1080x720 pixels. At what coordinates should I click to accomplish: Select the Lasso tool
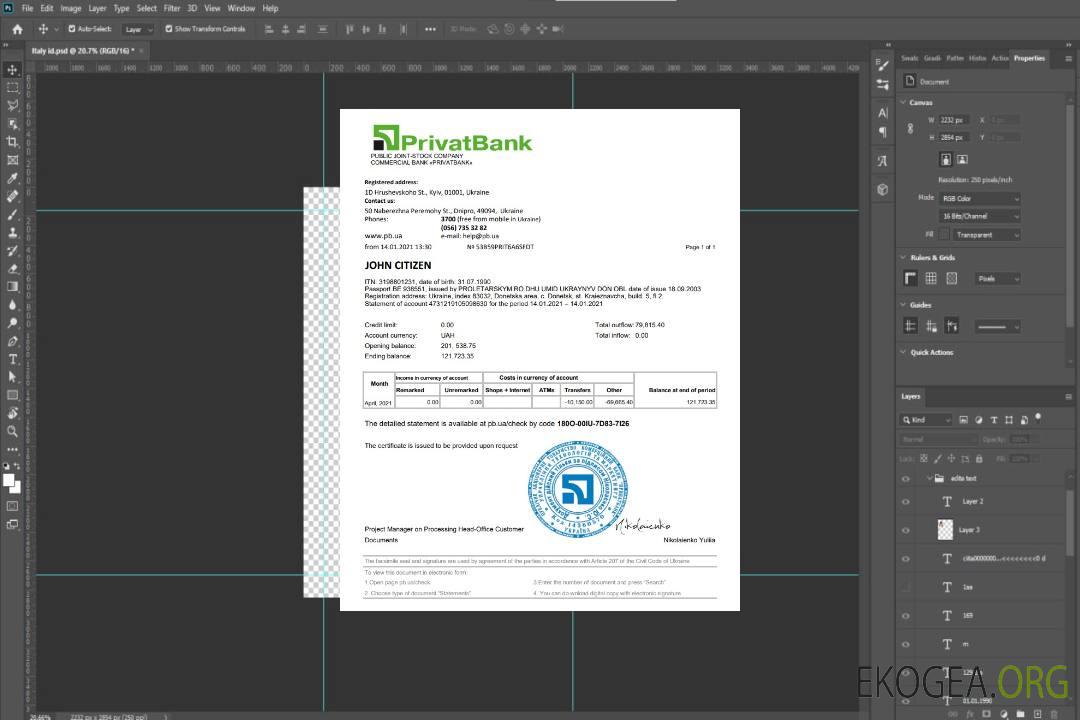click(x=12, y=105)
